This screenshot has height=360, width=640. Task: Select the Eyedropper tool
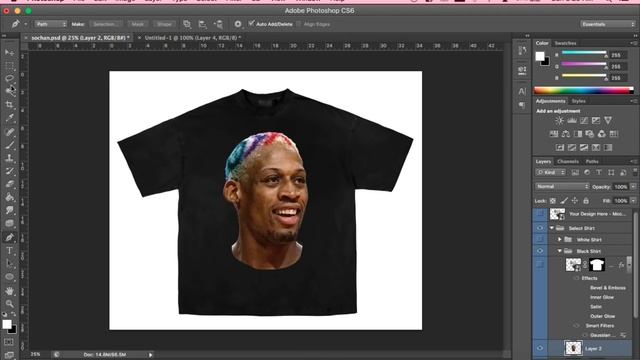point(9,118)
